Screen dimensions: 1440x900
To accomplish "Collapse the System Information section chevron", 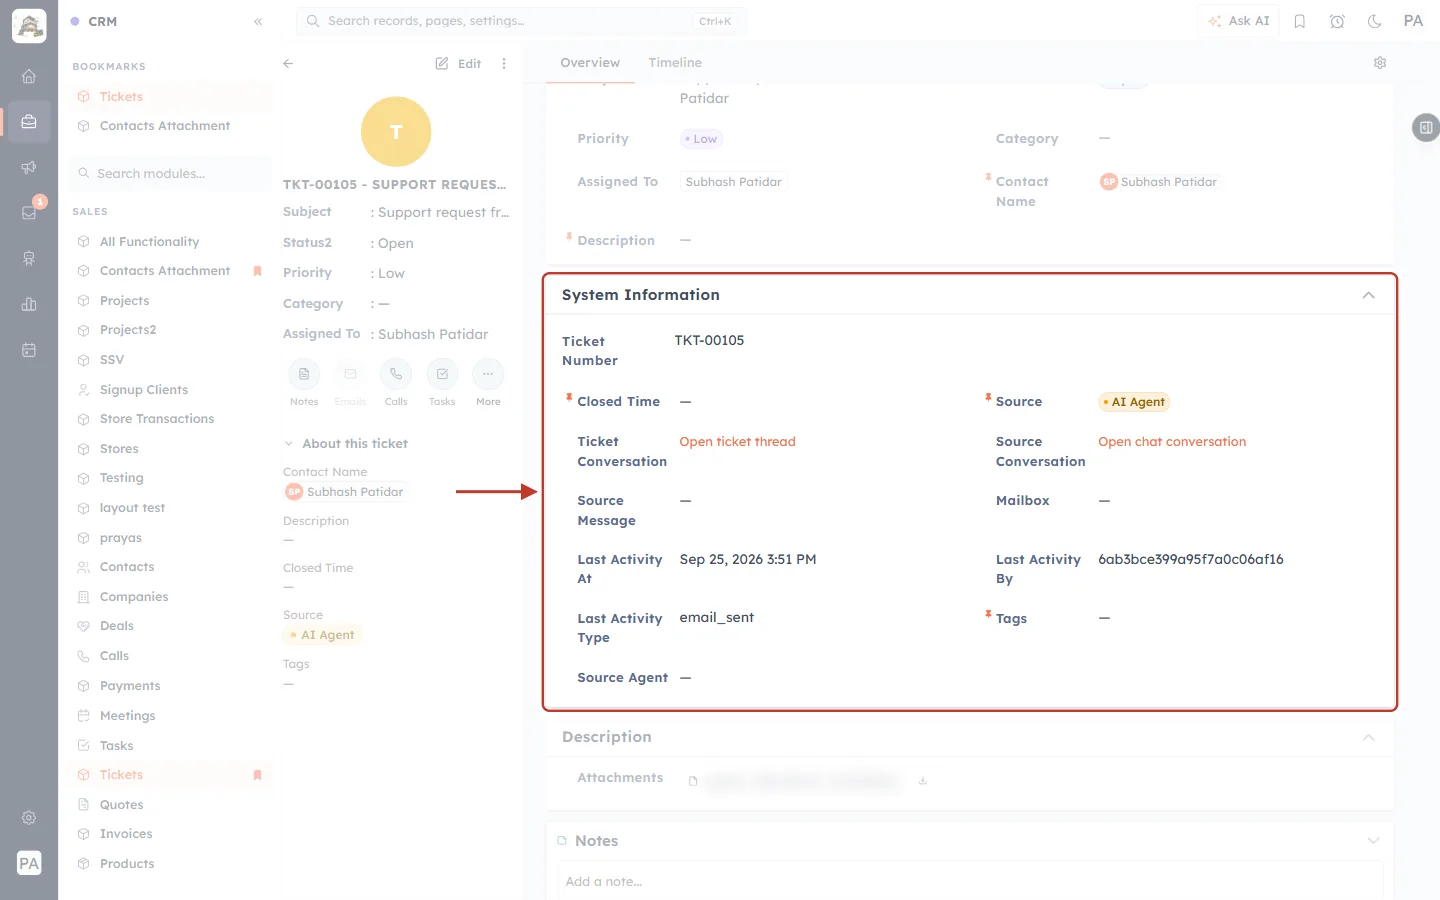I will (1369, 295).
